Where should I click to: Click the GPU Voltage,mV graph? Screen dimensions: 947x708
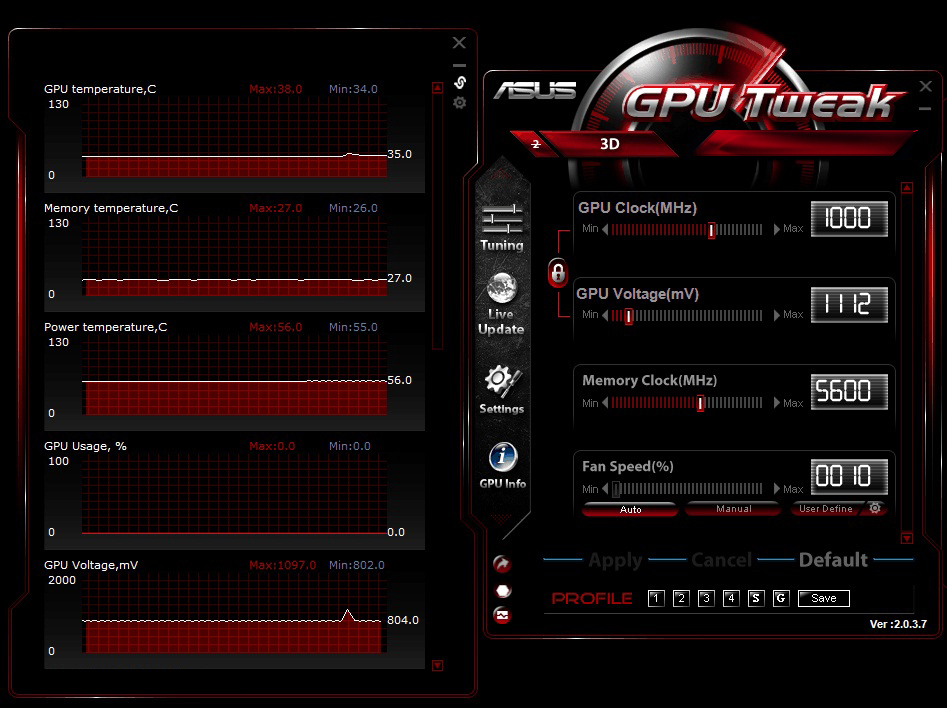[x=234, y=614]
